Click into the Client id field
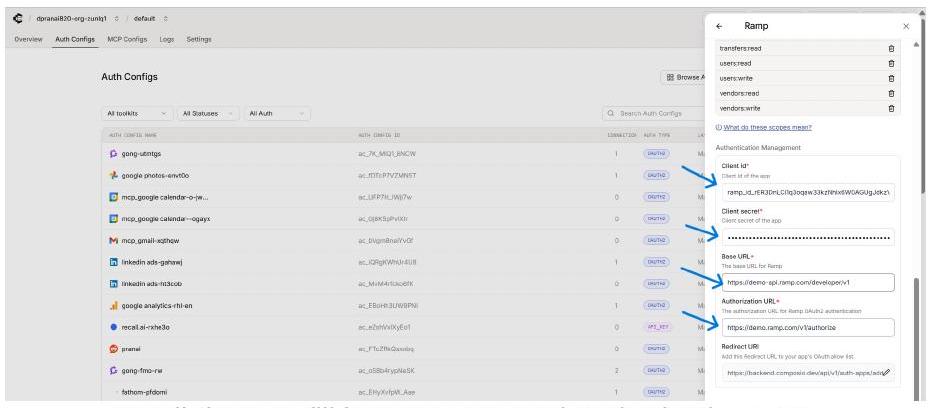Screen dimensions: 933x408 pyautogui.click(x=808, y=193)
